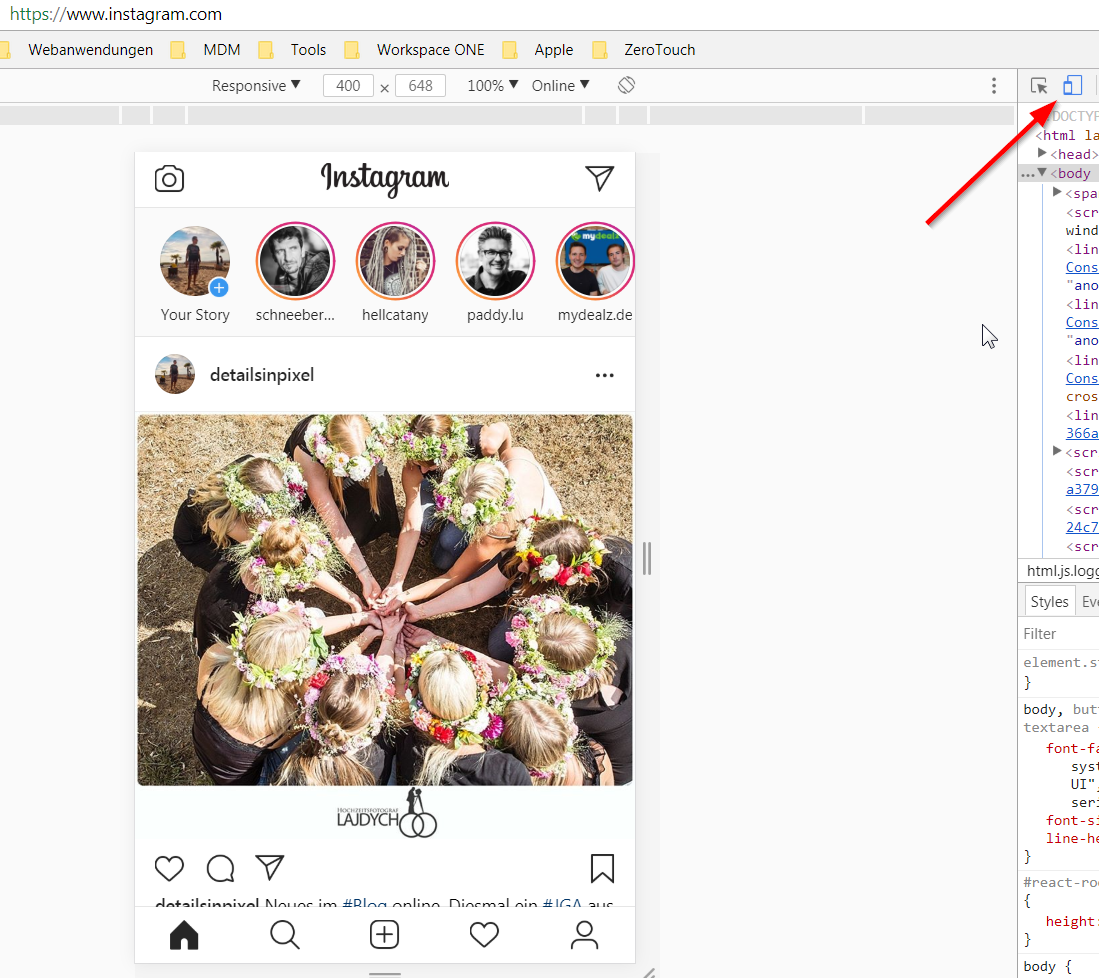The width and height of the screenshot is (1099, 978).
Task: Share post via paper plane below photo
Action: tap(270, 867)
